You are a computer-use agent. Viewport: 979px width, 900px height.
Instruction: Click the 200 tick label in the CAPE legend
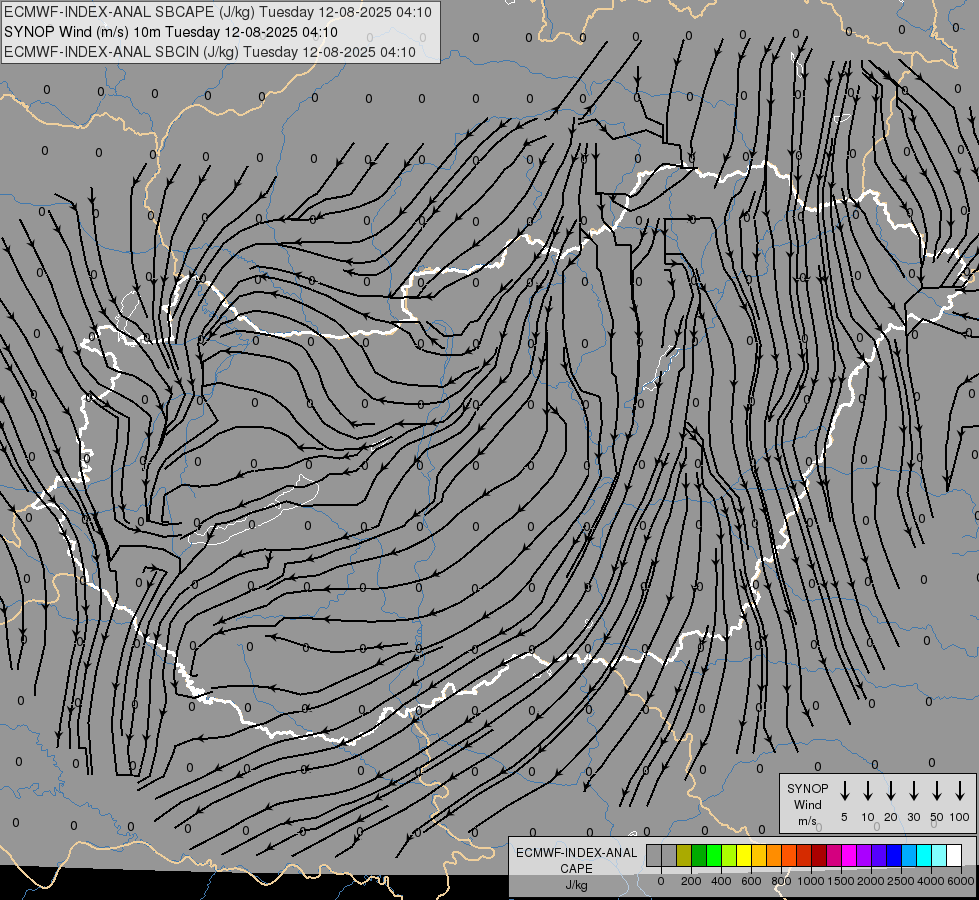pos(691,881)
